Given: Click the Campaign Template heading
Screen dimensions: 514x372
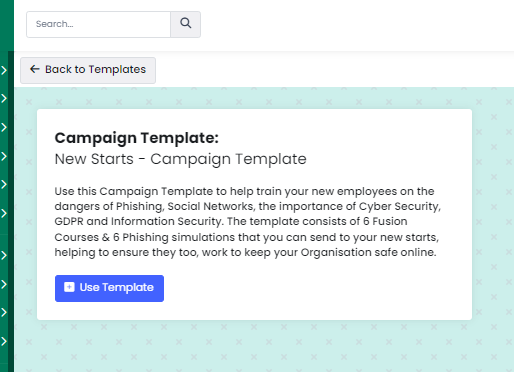Looking at the screenshot, I should [x=137, y=138].
